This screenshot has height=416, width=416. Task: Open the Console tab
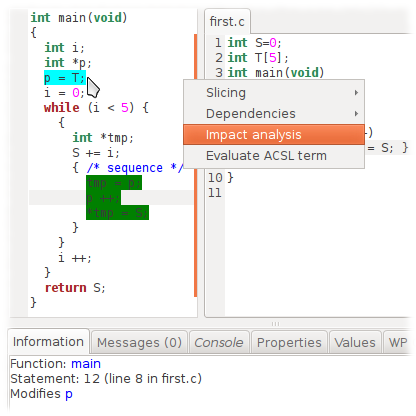(219, 342)
